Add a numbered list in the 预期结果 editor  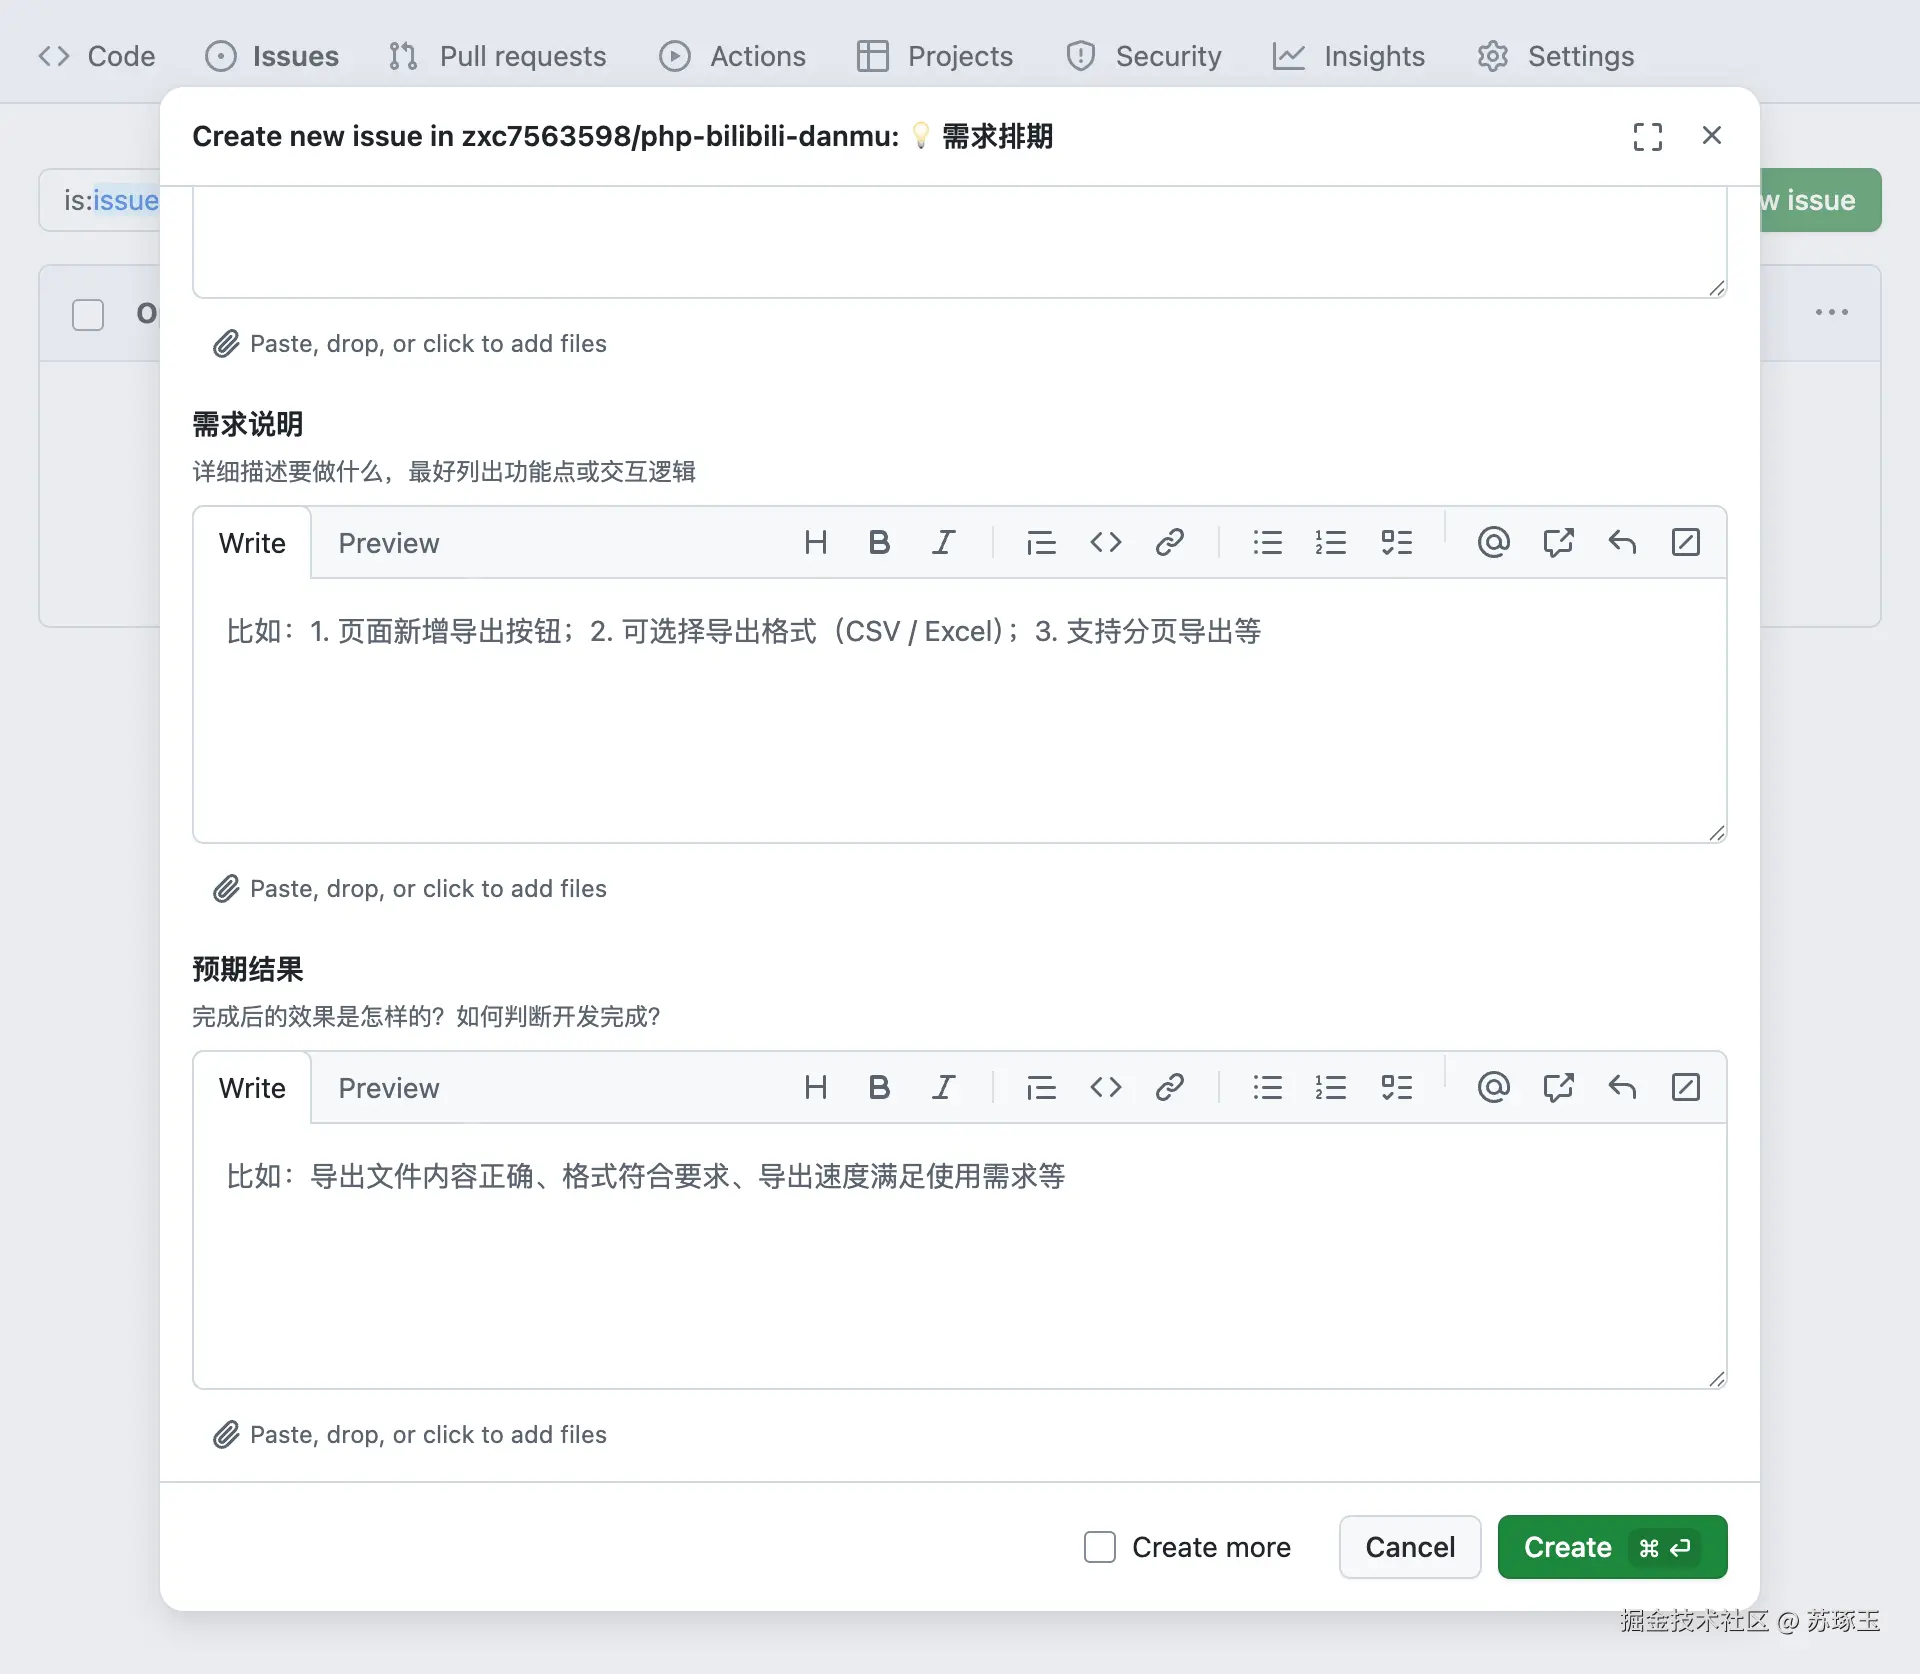coord(1331,1087)
